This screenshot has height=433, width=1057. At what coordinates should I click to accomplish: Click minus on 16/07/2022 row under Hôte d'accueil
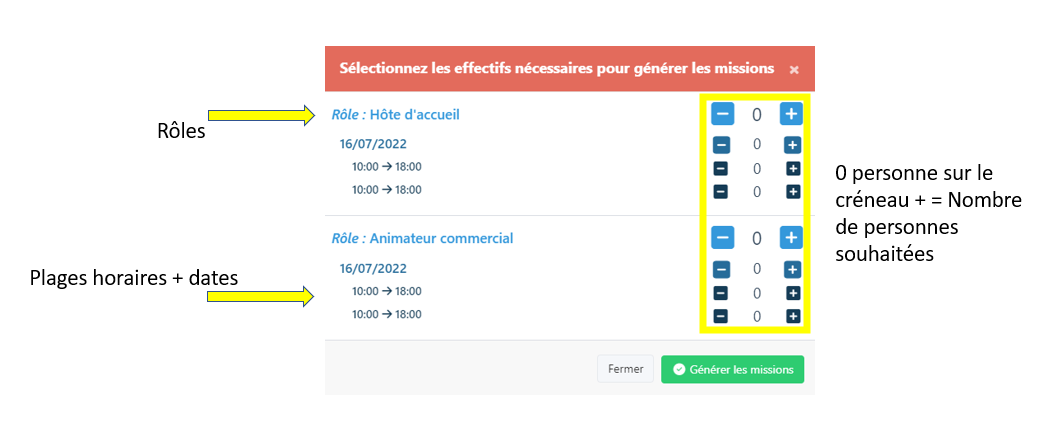720,145
